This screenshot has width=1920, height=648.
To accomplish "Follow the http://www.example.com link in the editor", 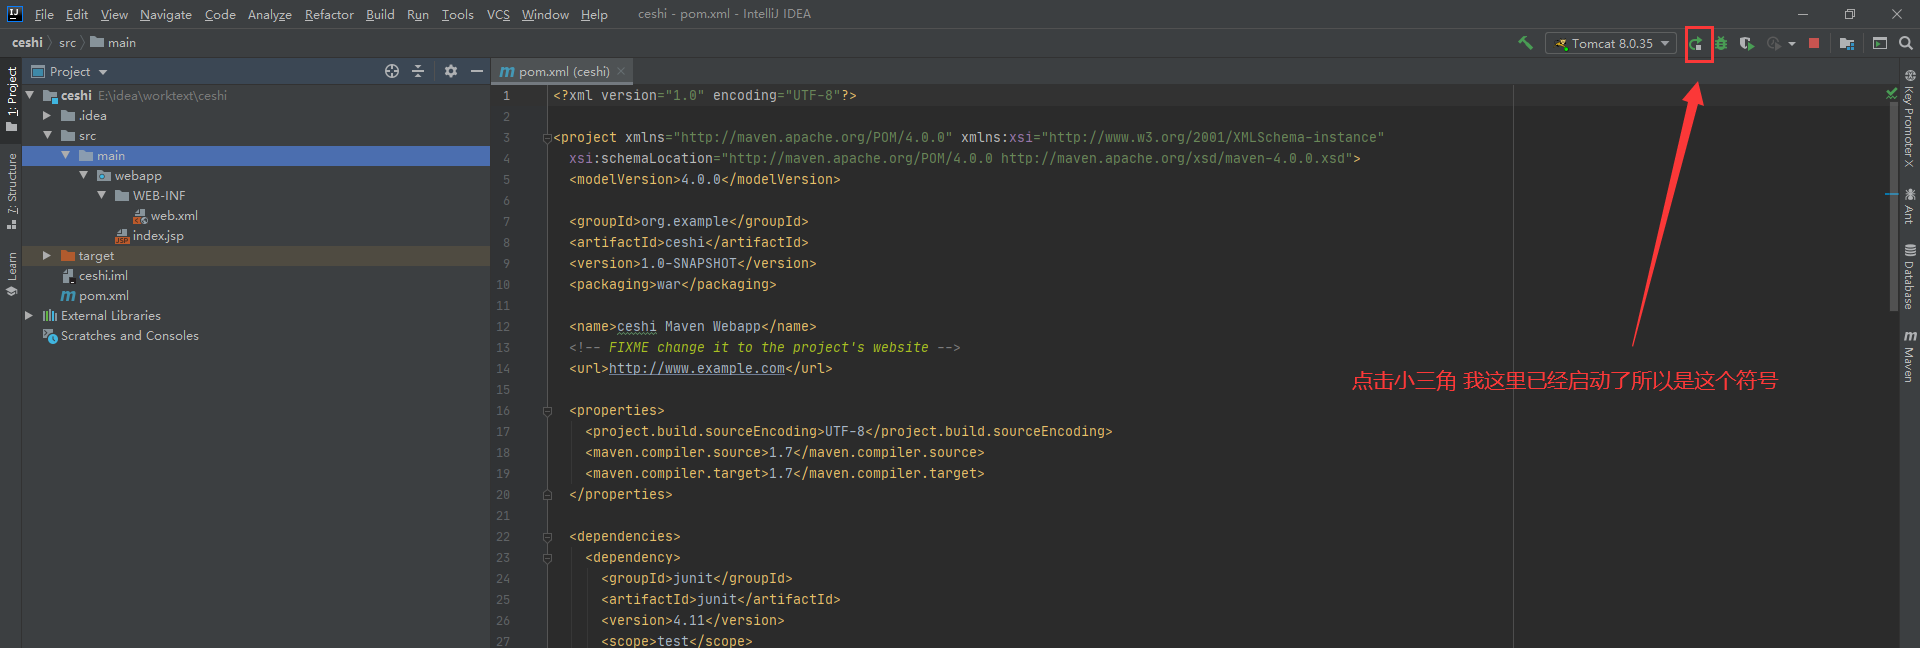I will (x=696, y=369).
